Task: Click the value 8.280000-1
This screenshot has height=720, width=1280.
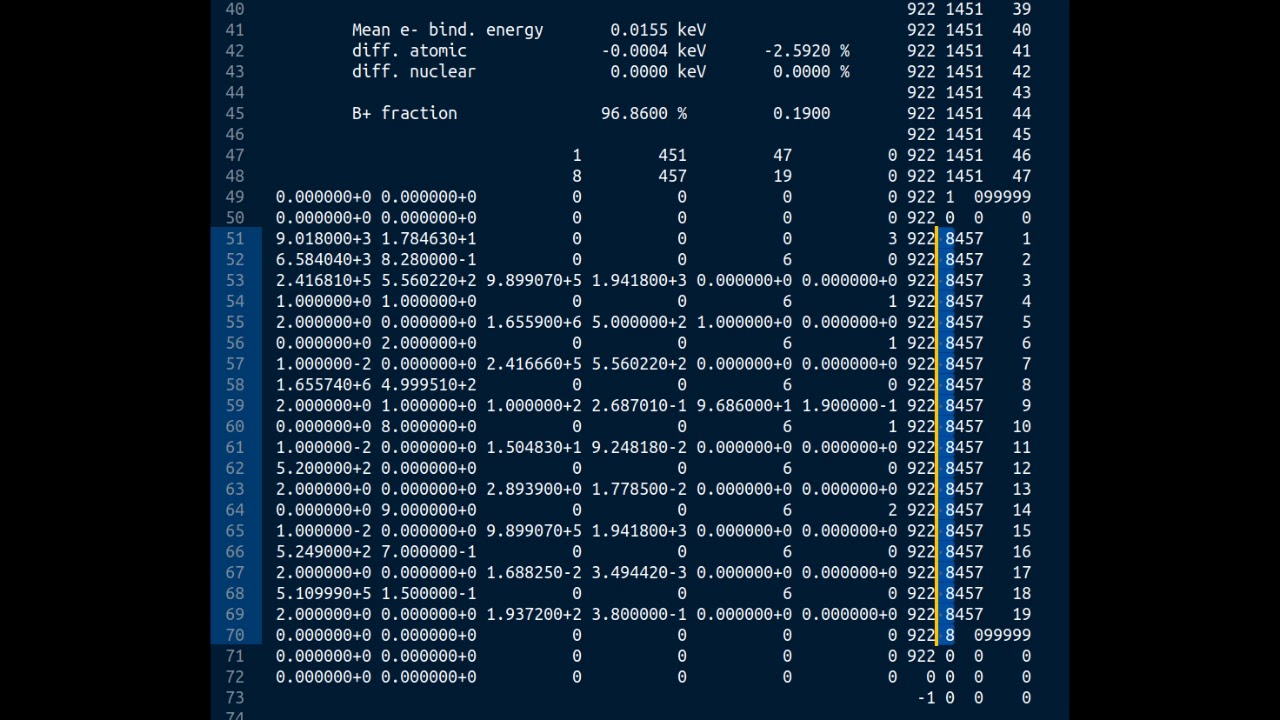Action: click(428, 260)
